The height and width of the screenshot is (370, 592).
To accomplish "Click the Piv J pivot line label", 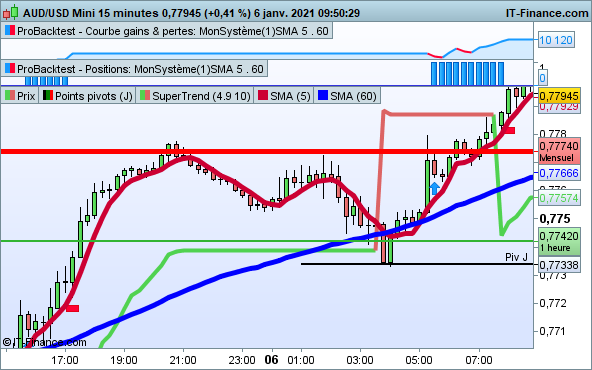I will (516, 257).
